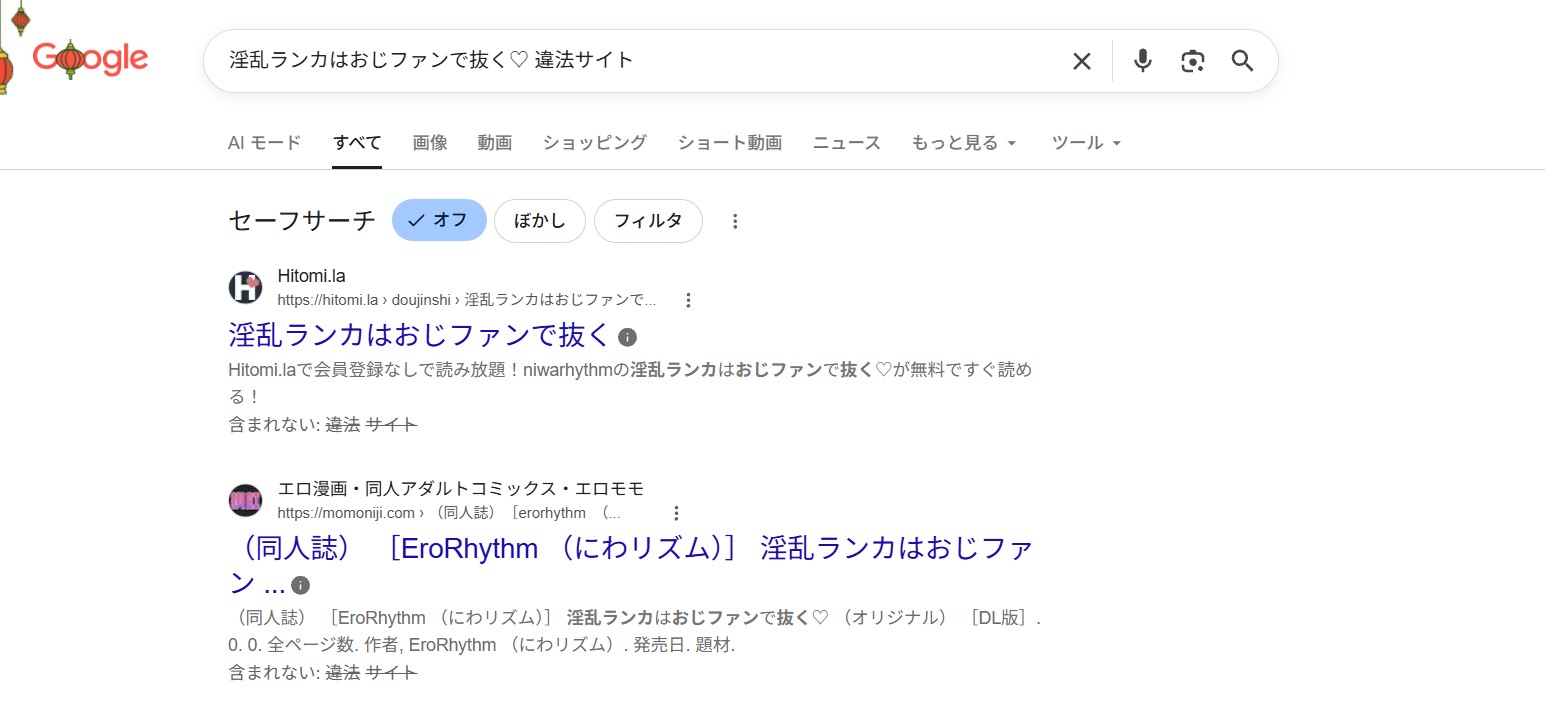Click the セーフサーチ label

(302, 221)
